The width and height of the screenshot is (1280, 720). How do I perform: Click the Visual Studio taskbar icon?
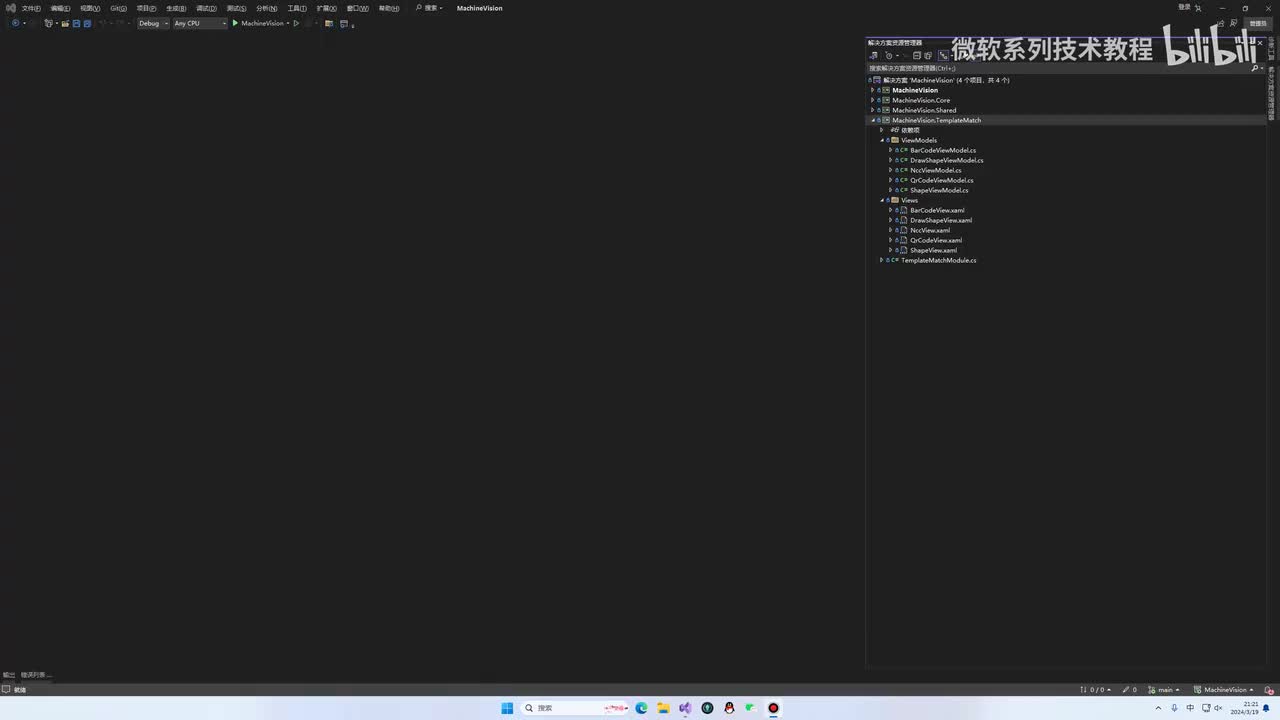685,708
